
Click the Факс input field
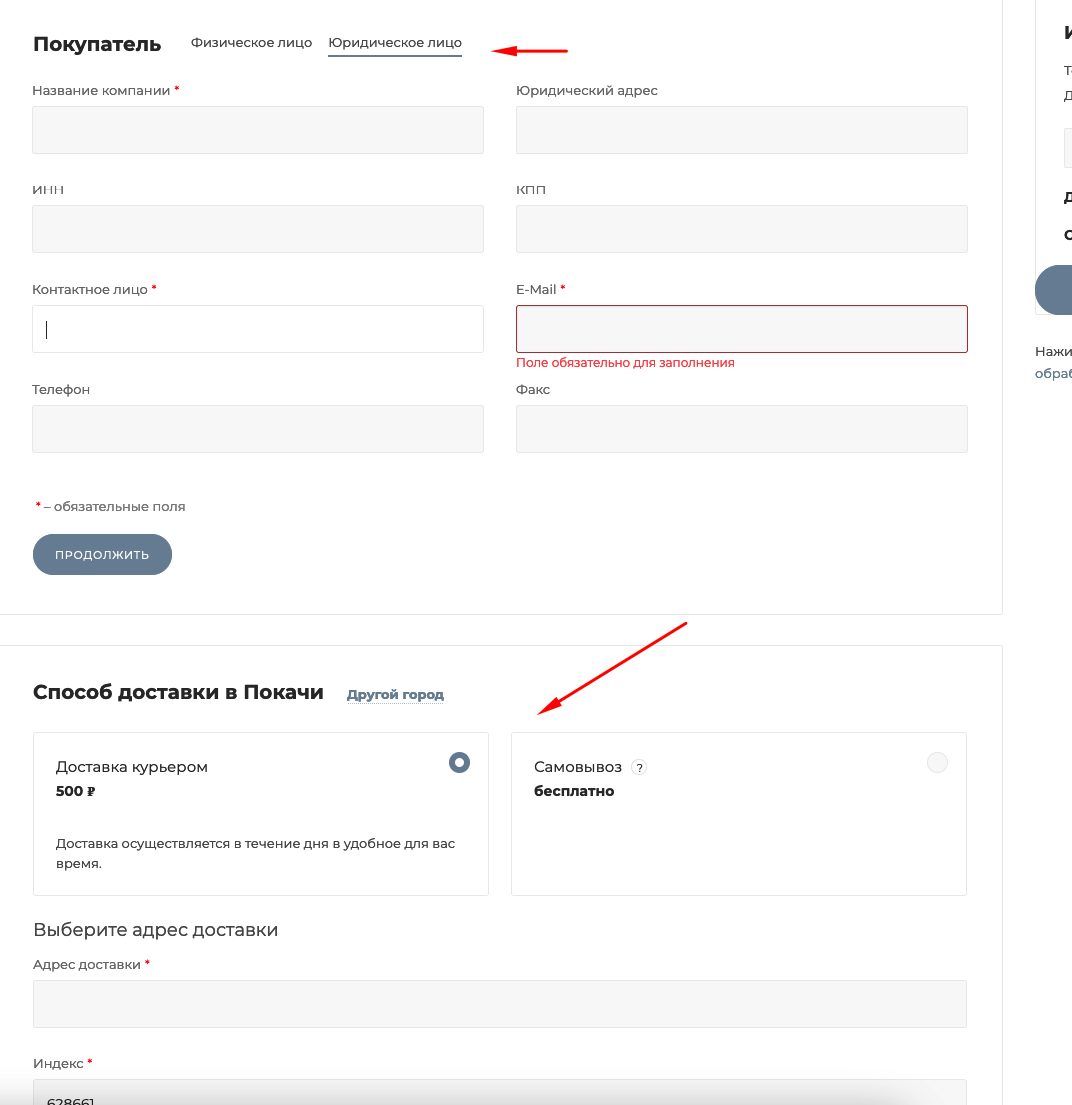click(x=741, y=429)
